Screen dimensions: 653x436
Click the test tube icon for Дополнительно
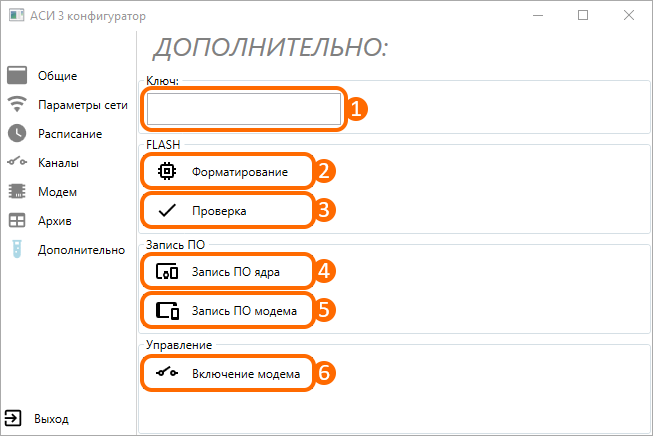click(x=17, y=249)
